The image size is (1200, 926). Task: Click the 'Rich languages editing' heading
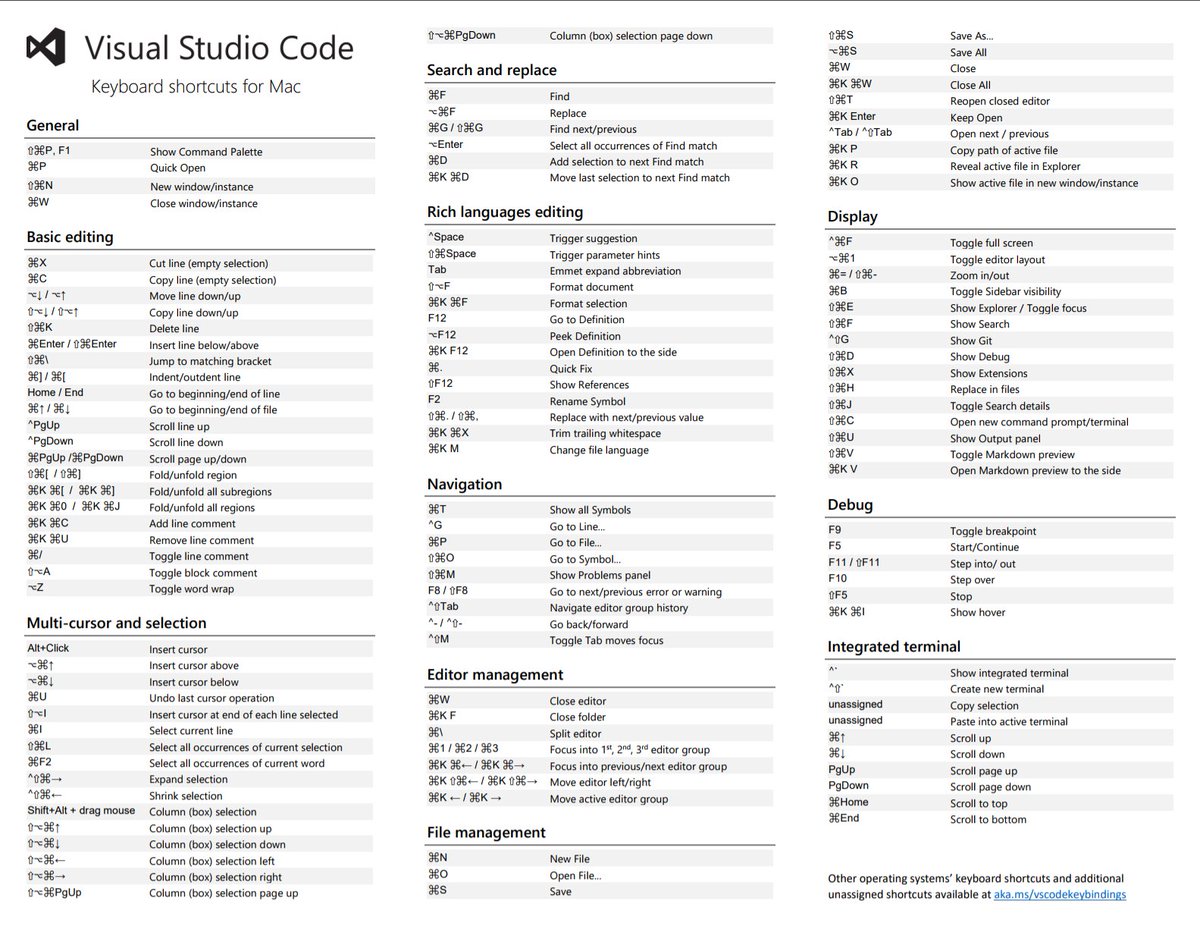505,212
